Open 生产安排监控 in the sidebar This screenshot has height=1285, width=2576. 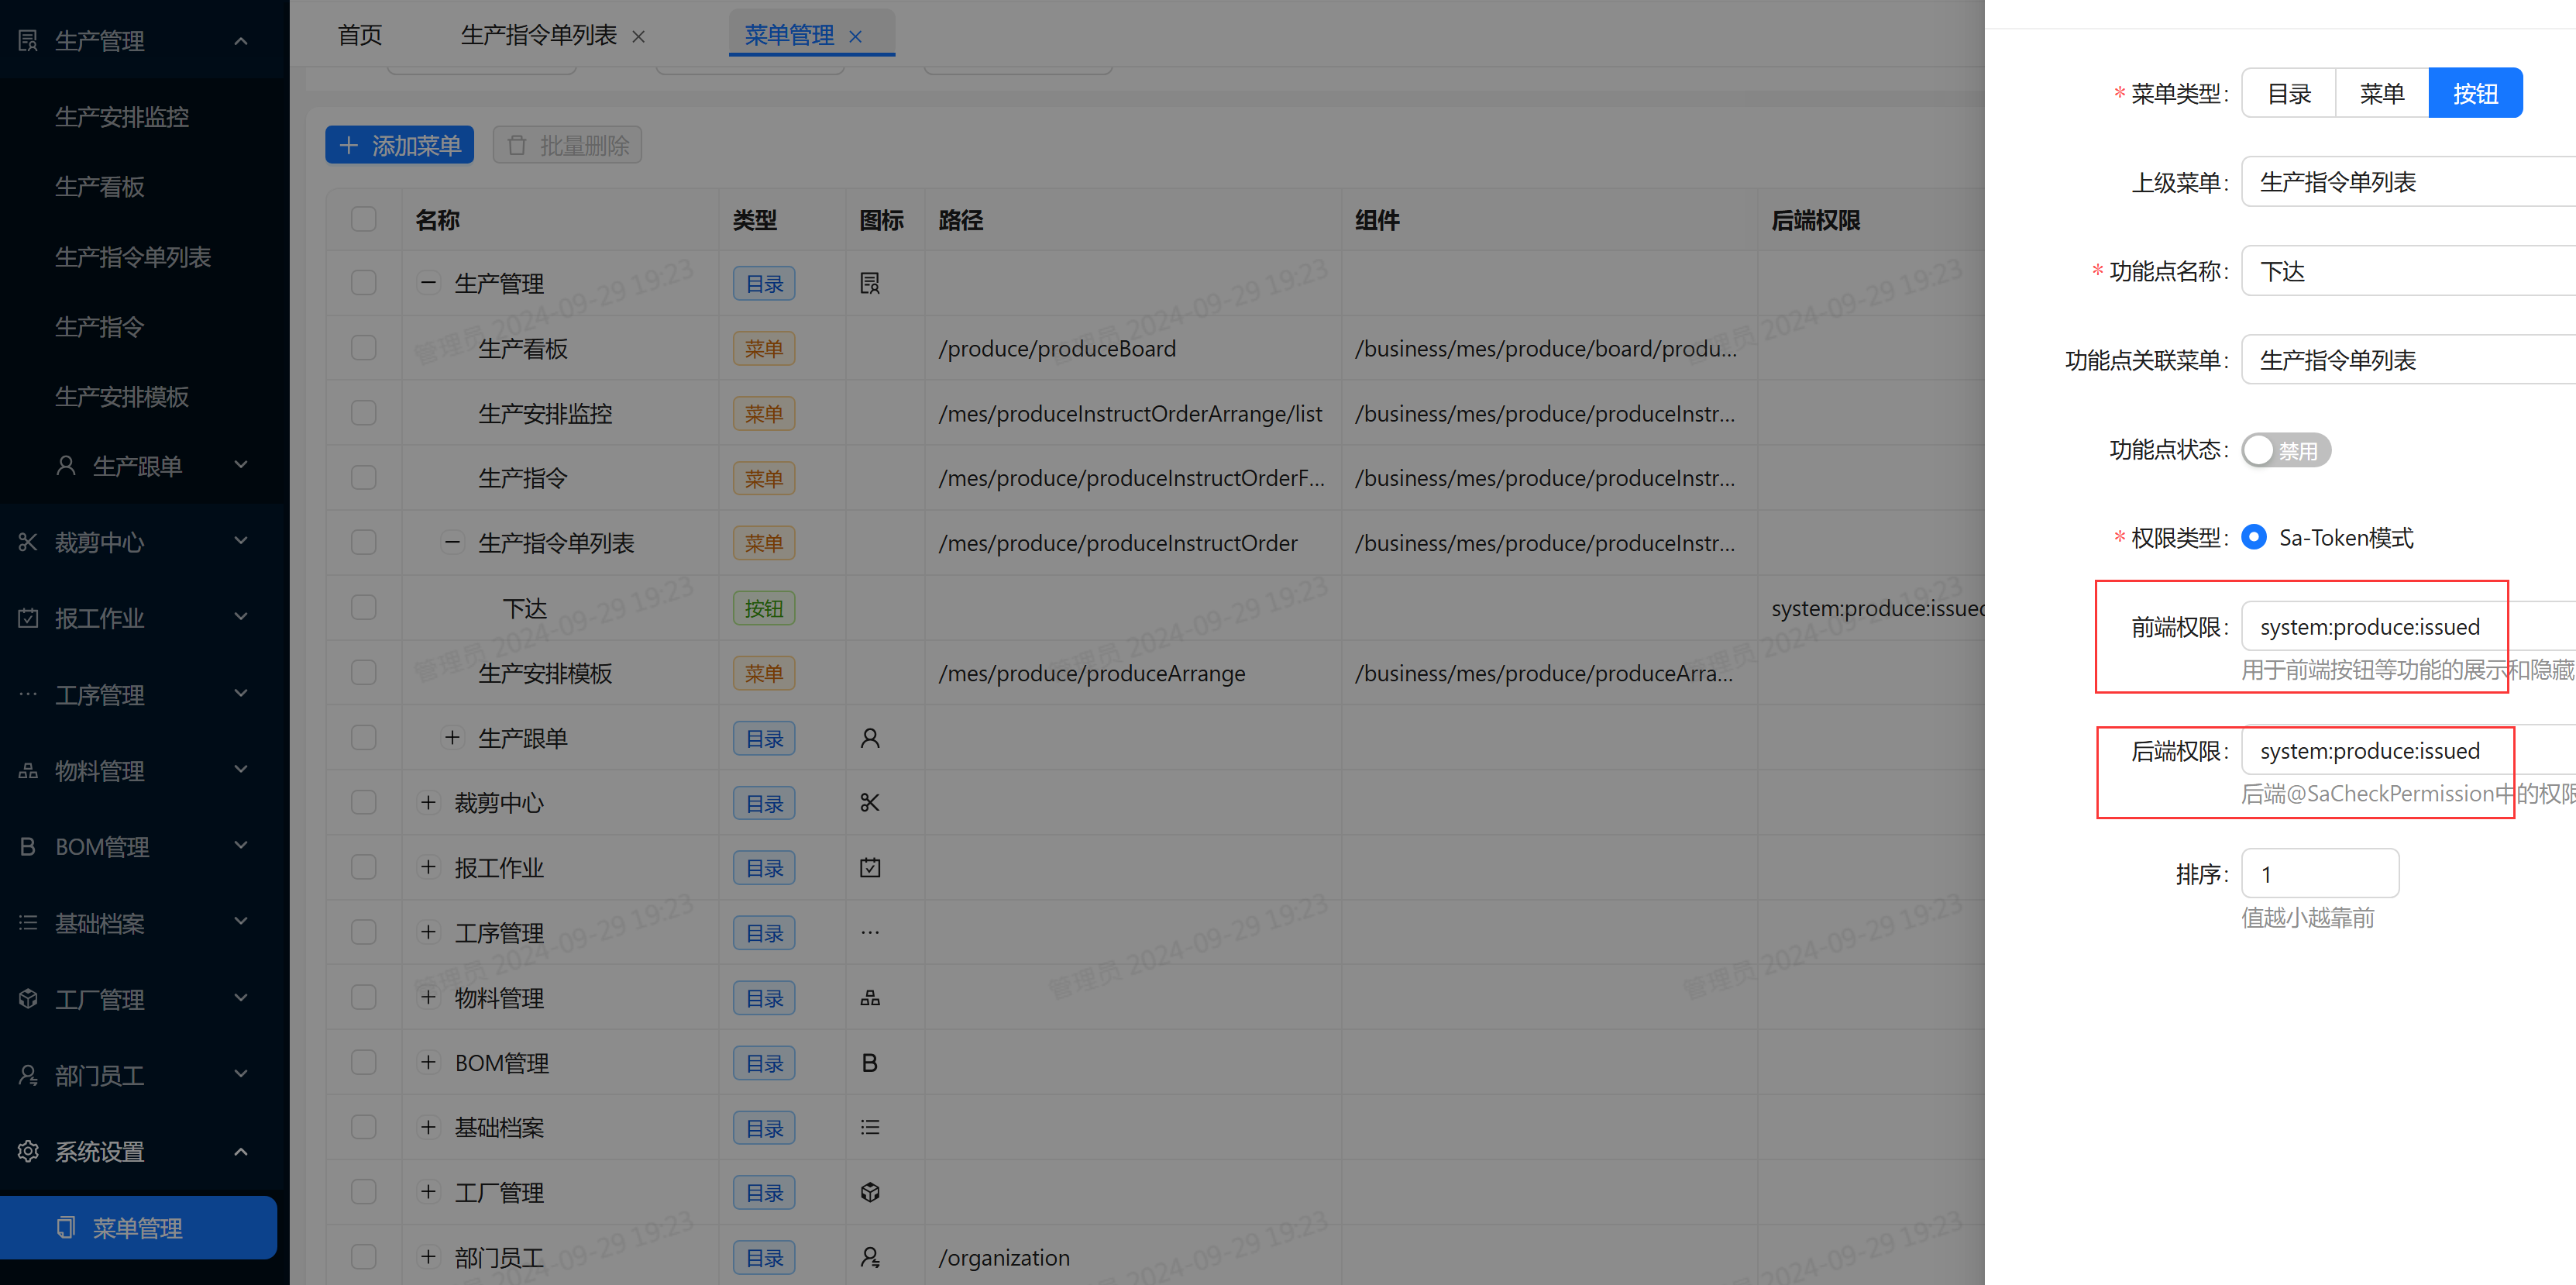point(122,117)
